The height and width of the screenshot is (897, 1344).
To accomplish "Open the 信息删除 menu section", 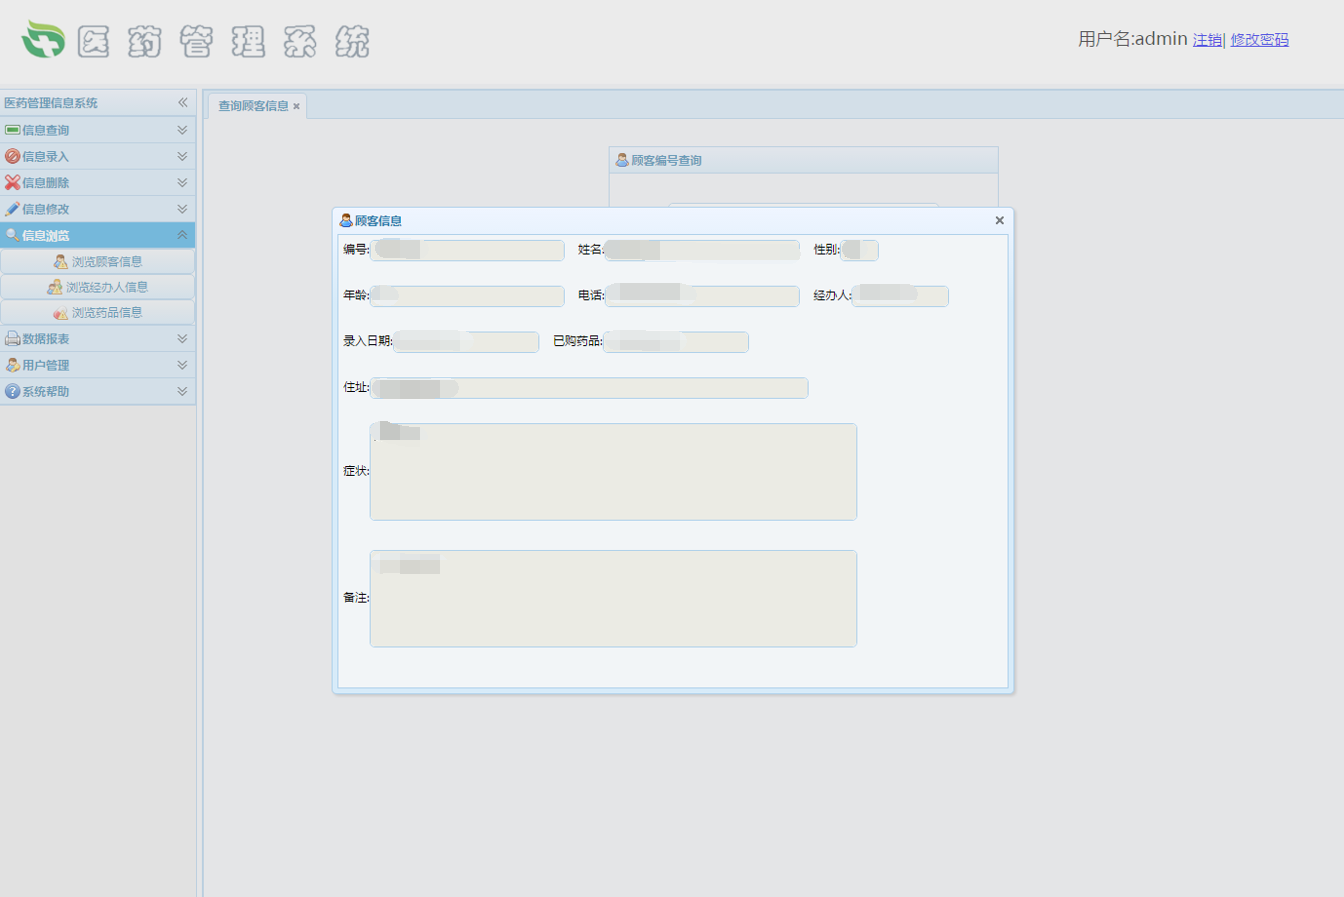I will [97, 182].
